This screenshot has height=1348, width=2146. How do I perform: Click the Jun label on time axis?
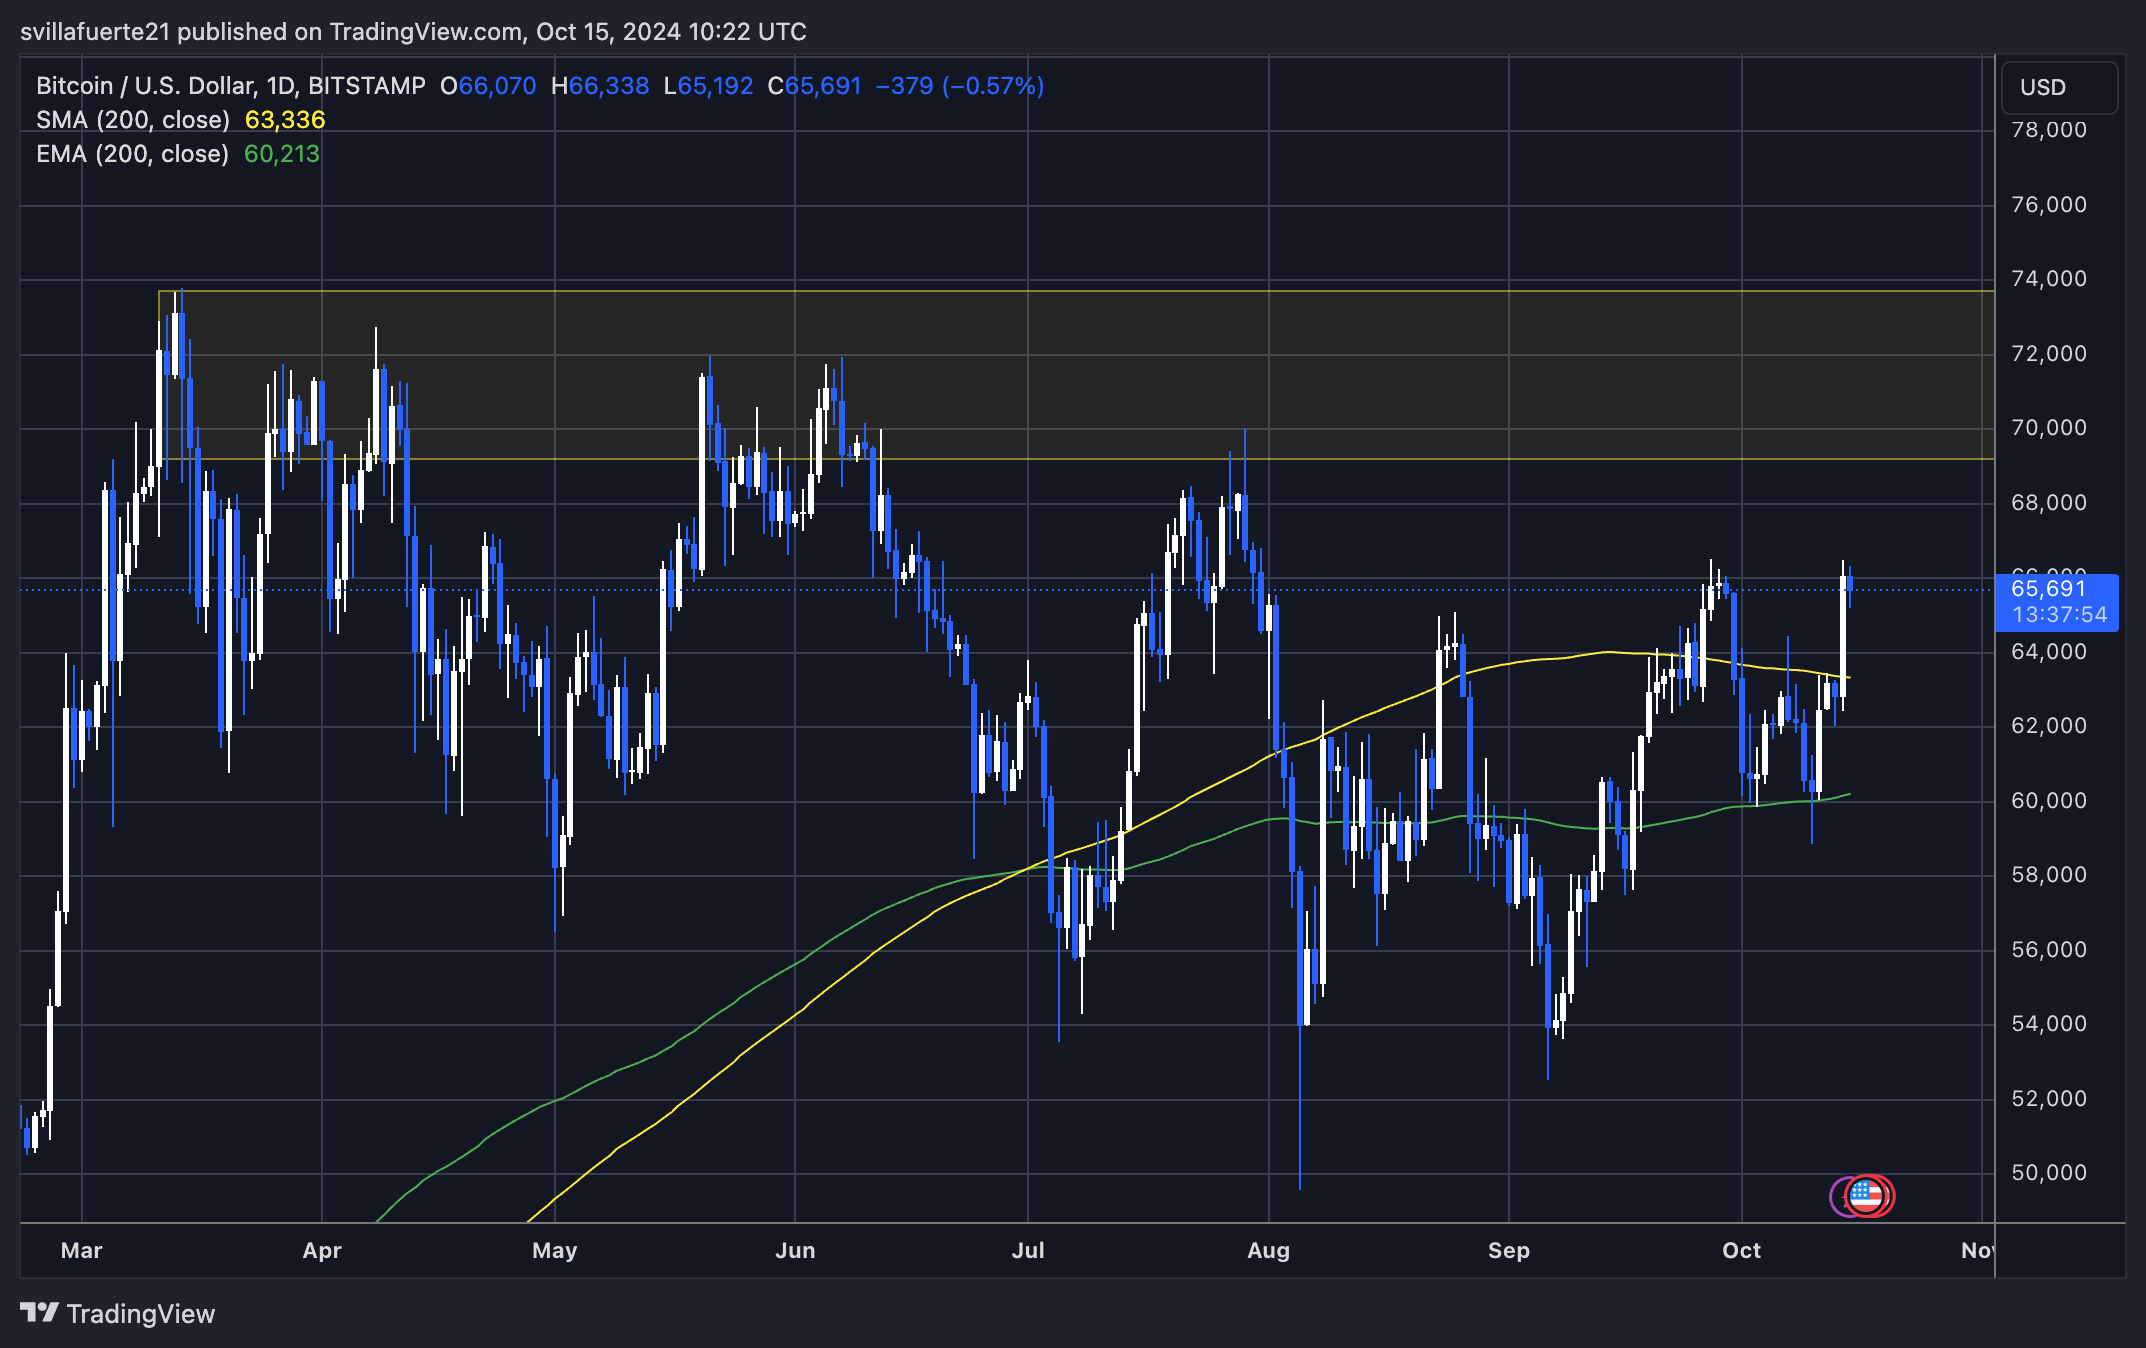[795, 1250]
